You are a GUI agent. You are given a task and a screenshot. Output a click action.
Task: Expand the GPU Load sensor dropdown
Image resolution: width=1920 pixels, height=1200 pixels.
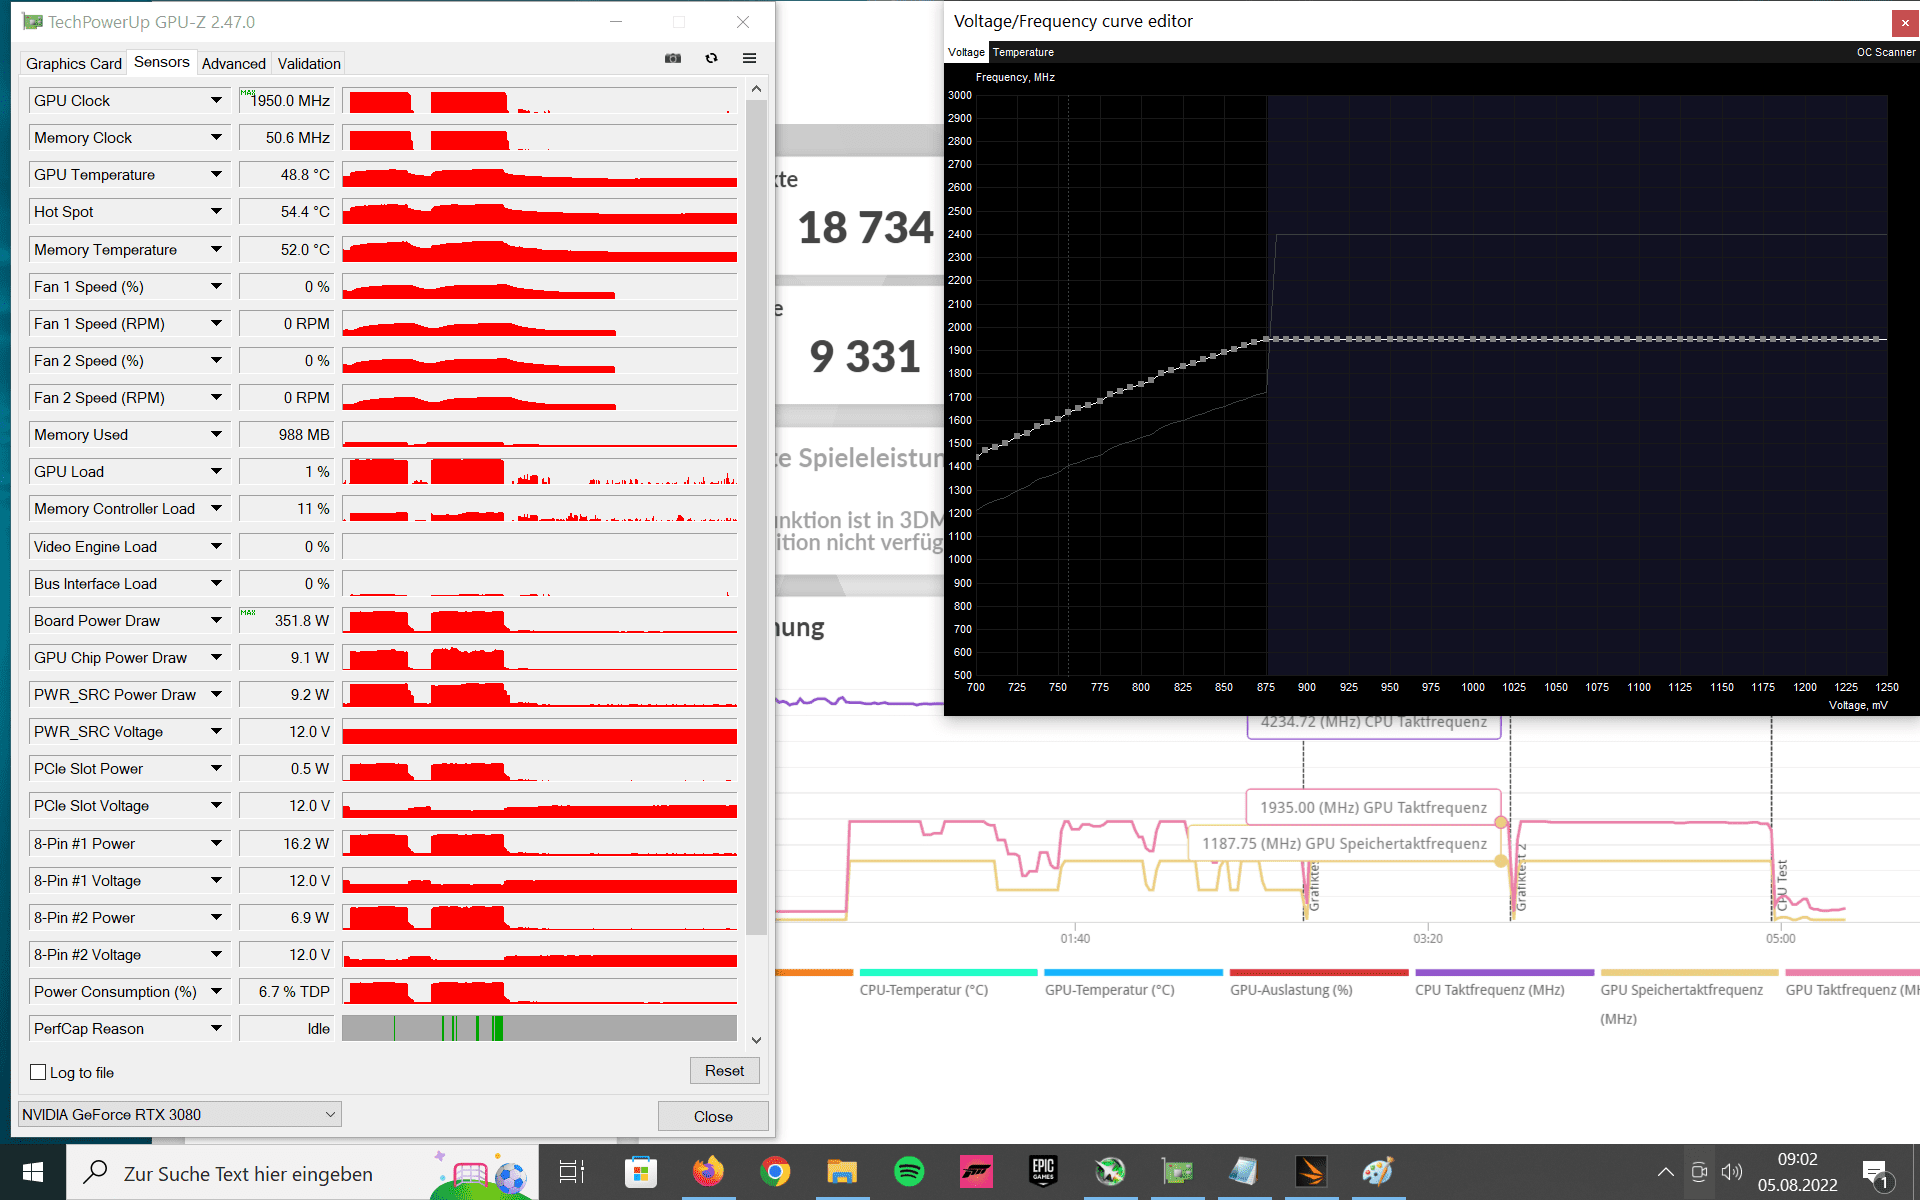(x=216, y=471)
